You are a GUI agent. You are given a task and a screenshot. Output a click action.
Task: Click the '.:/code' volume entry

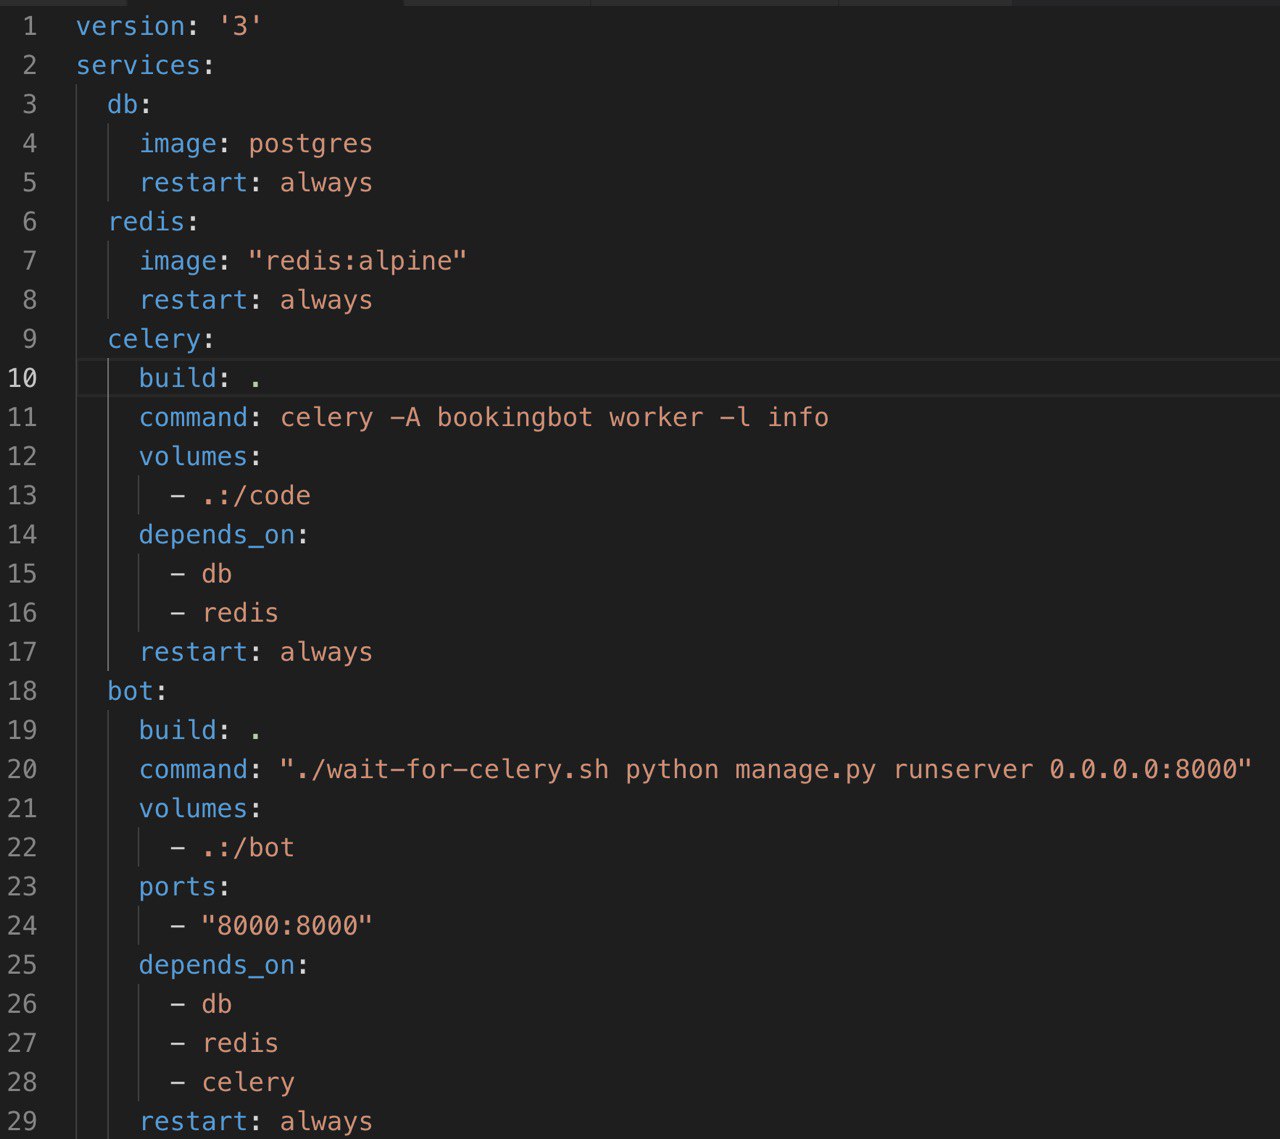point(256,496)
